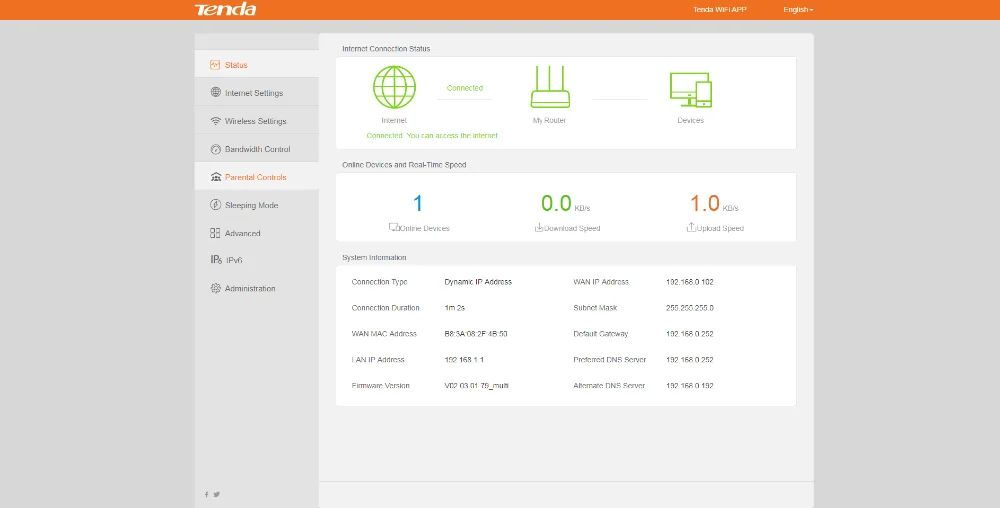Viewport: 1000px width, 508px height.
Task: Select Status in the sidebar
Action: point(236,65)
